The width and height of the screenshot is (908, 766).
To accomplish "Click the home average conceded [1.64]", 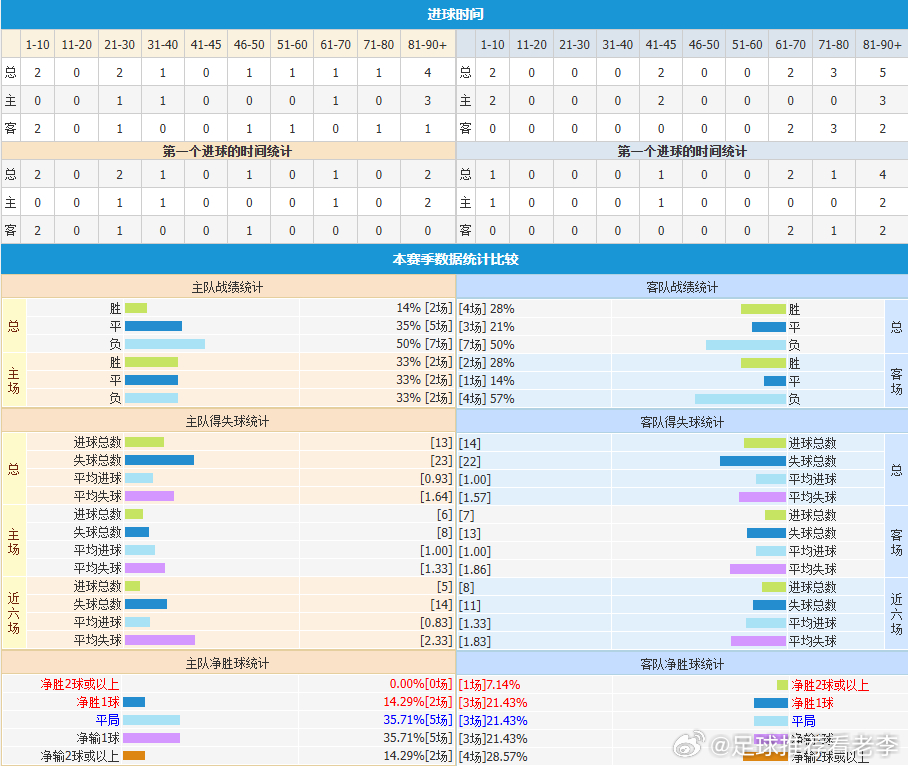I will click(436, 496).
